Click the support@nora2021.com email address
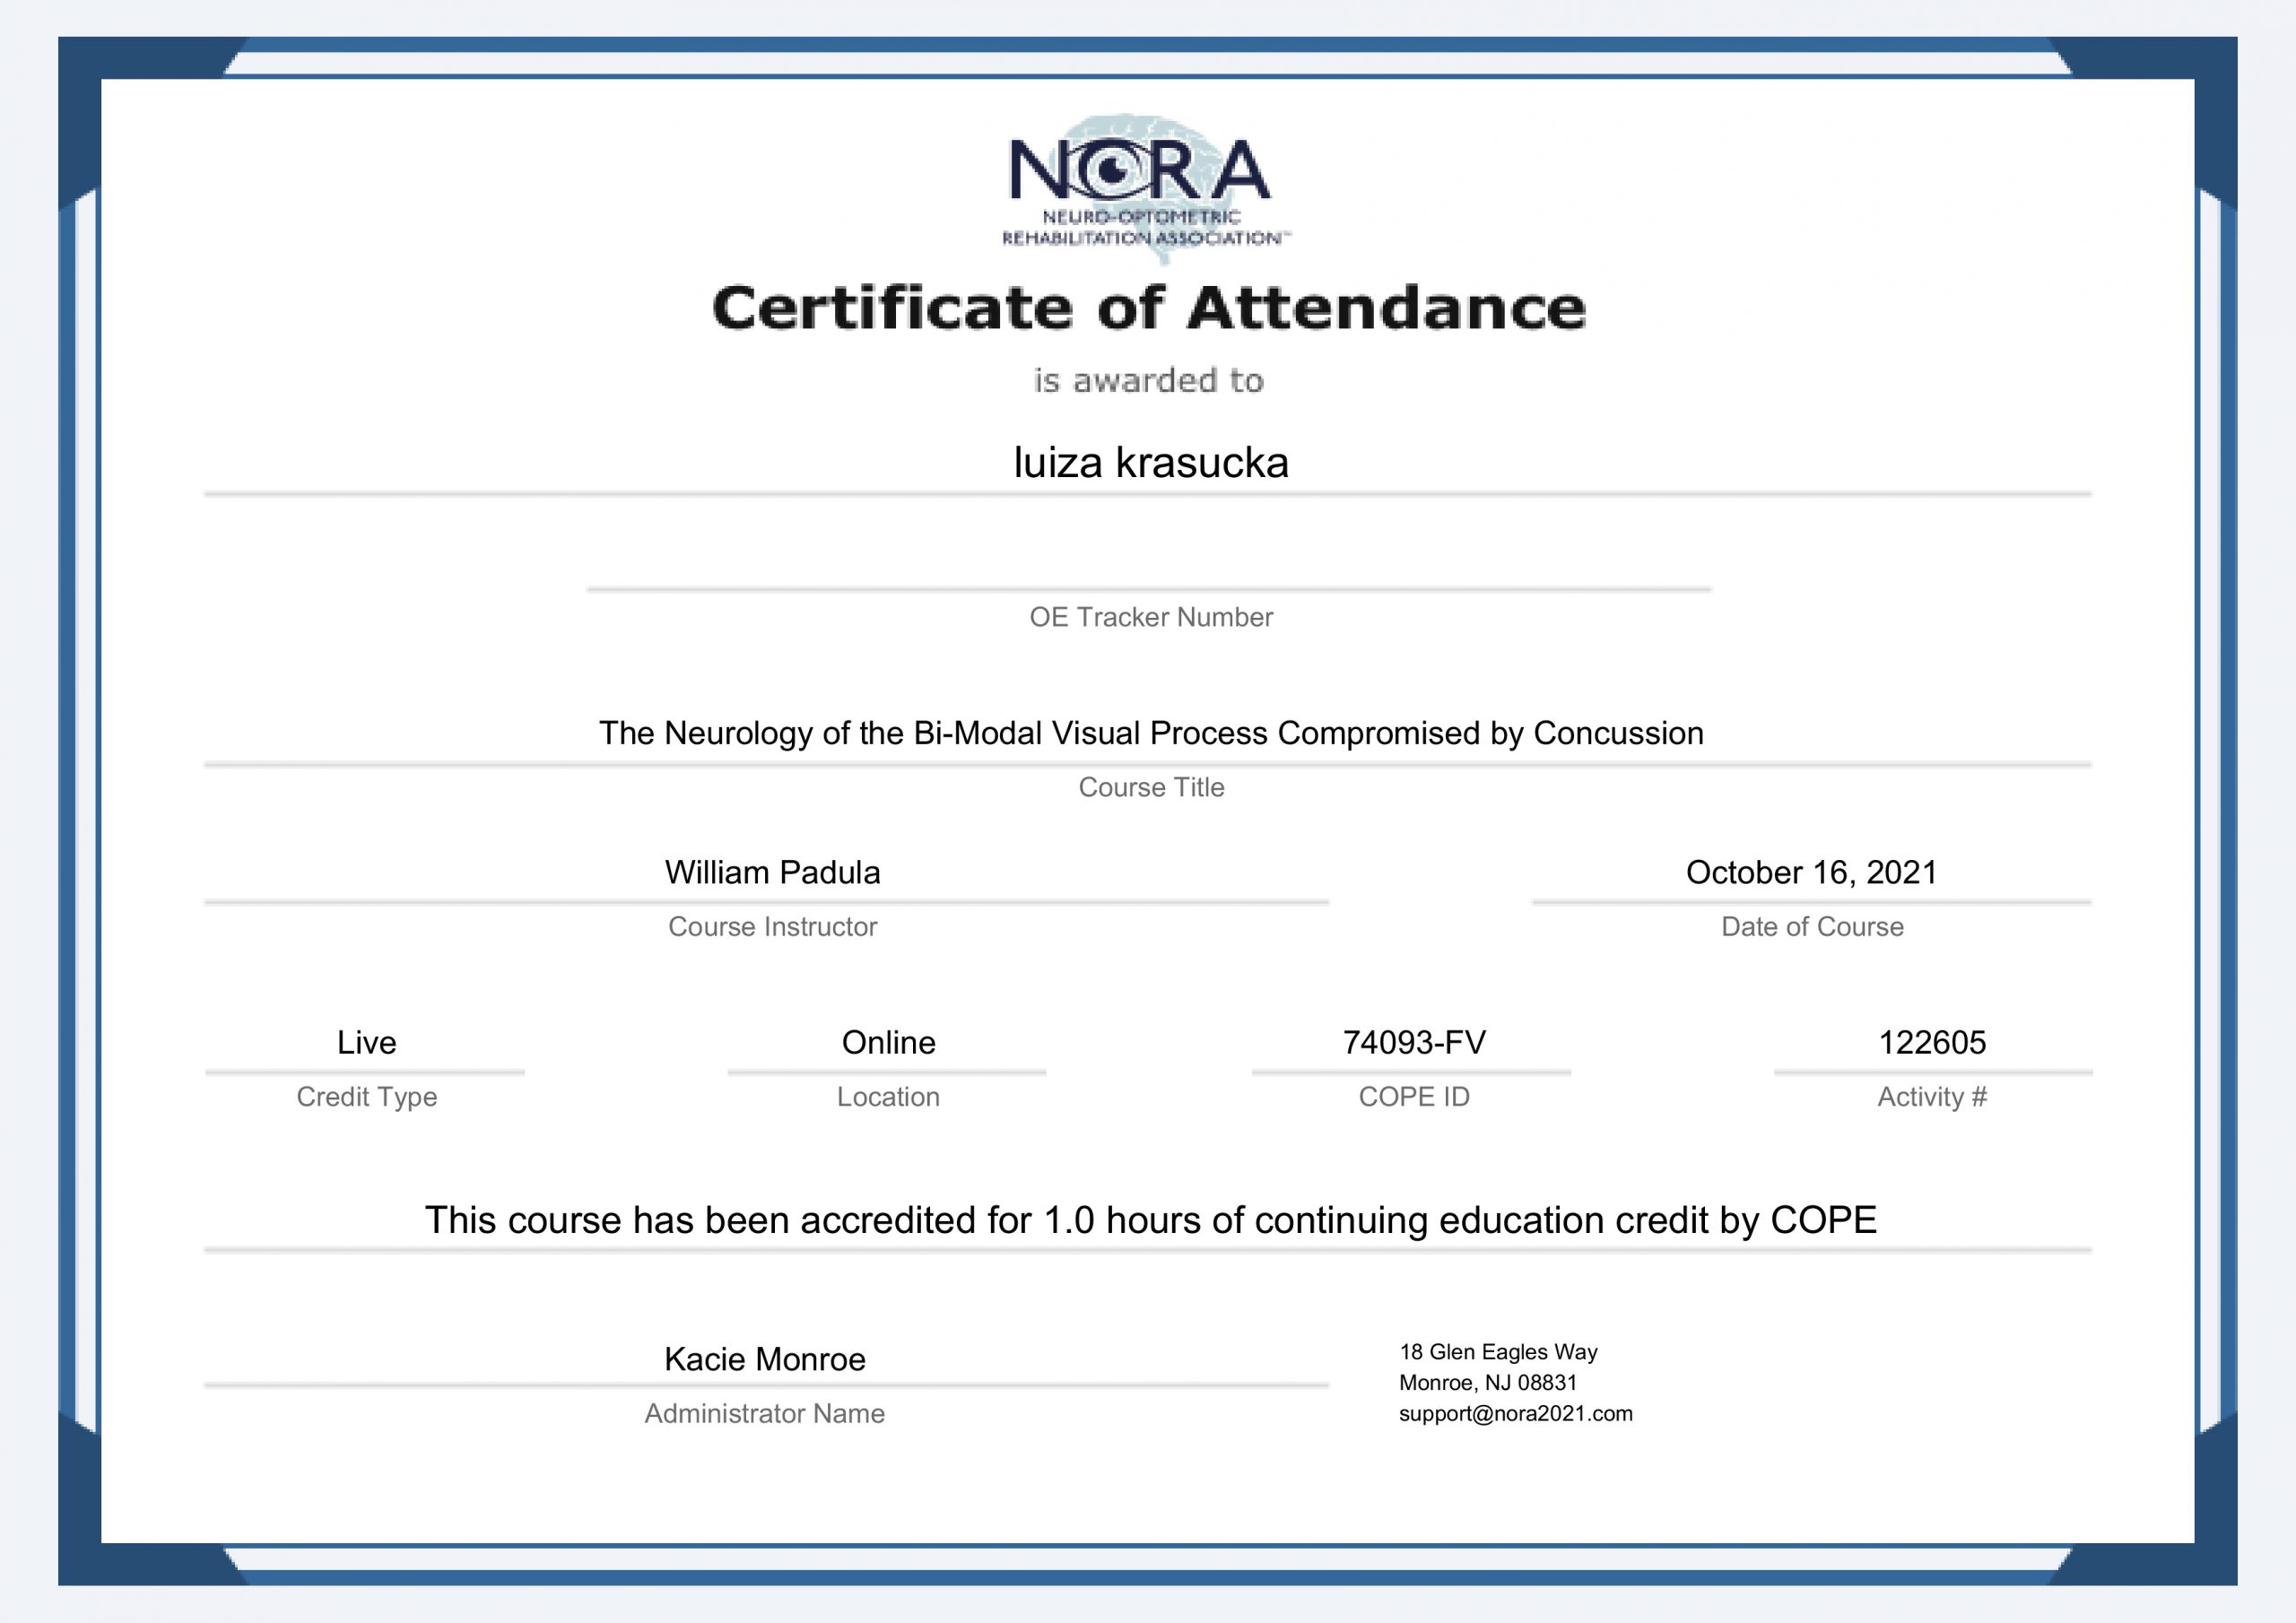This screenshot has width=2296, height=1623. (1515, 1414)
